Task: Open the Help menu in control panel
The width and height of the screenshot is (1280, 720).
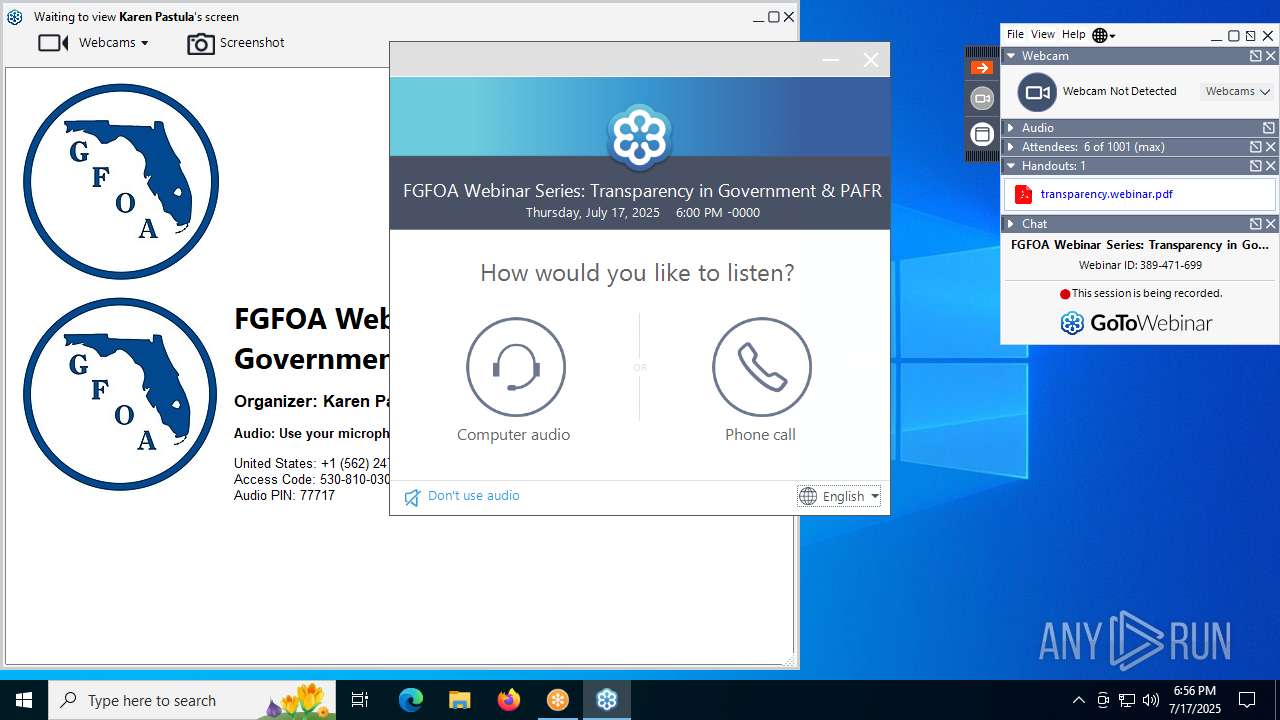Action: click(x=1073, y=35)
